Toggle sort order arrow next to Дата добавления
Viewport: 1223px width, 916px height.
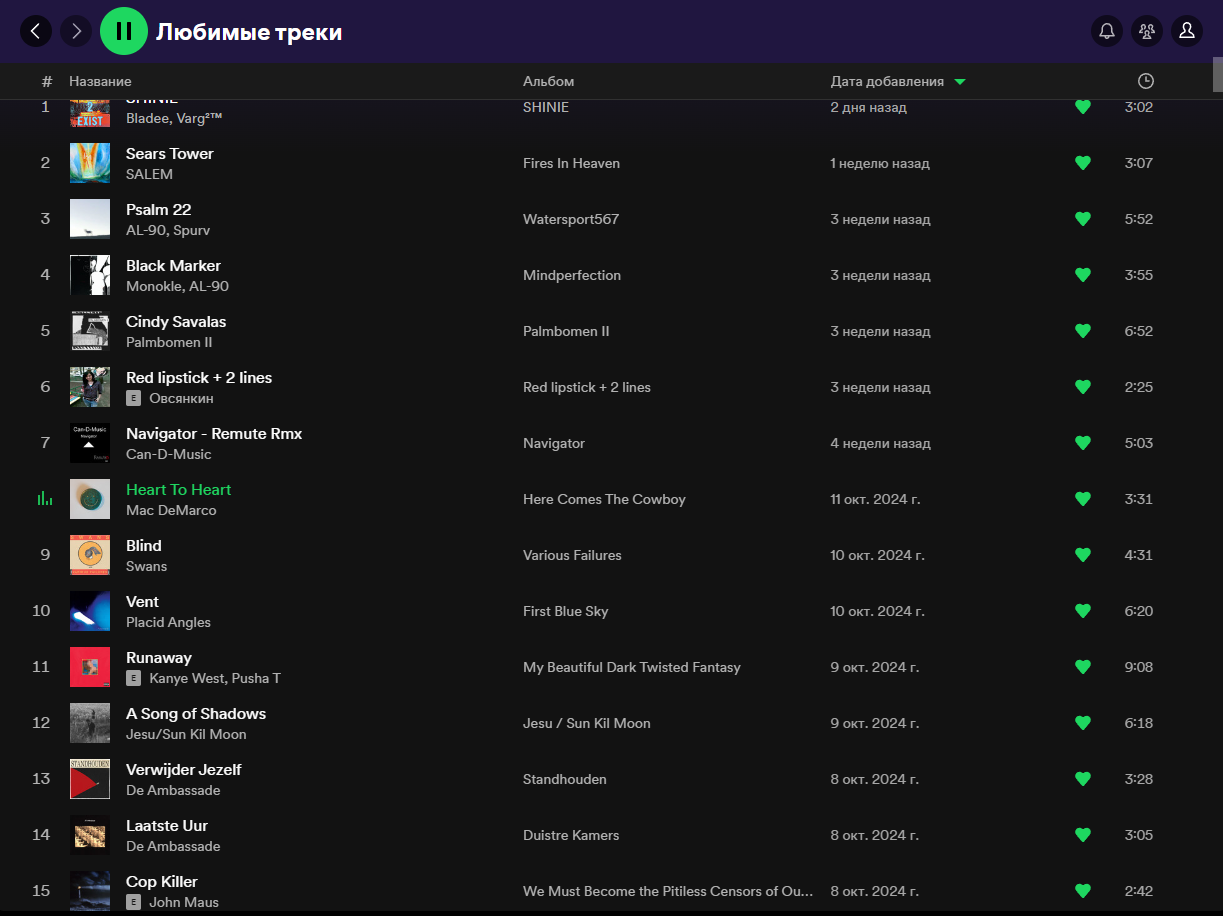(x=960, y=82)
